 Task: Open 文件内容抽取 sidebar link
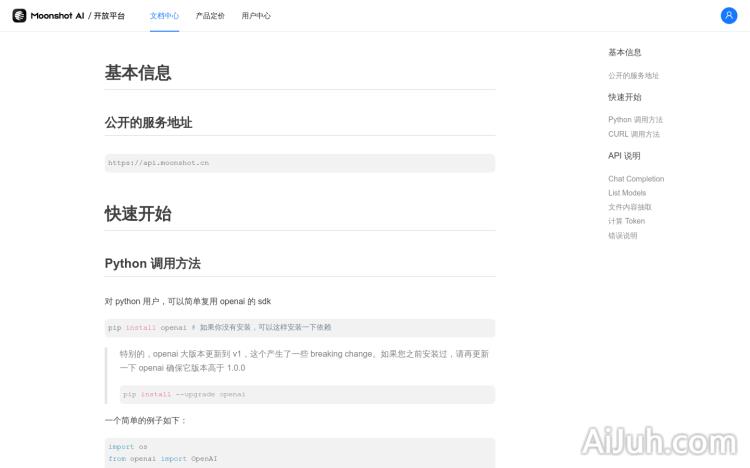pyautogui.click(x=629, y=207)
